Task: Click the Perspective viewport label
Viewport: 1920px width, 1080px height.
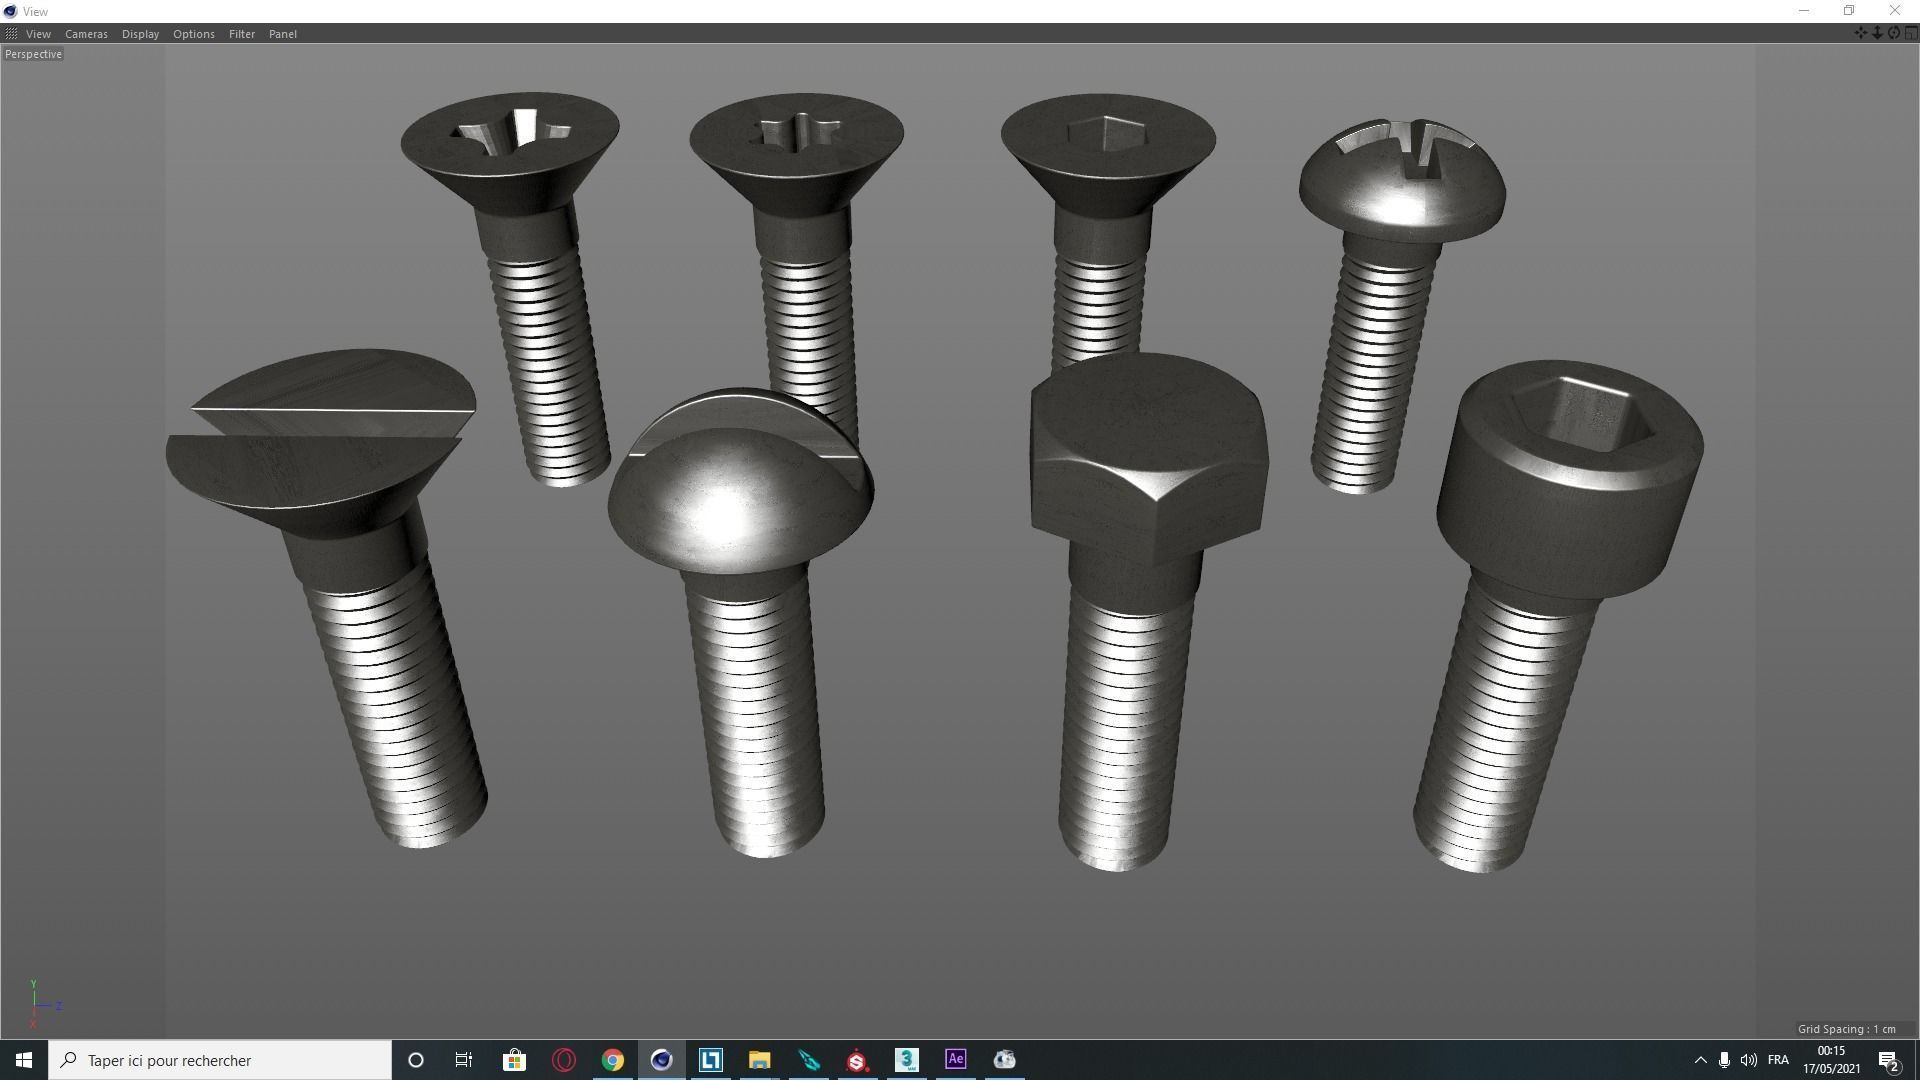Action: (x=33, y=54)
